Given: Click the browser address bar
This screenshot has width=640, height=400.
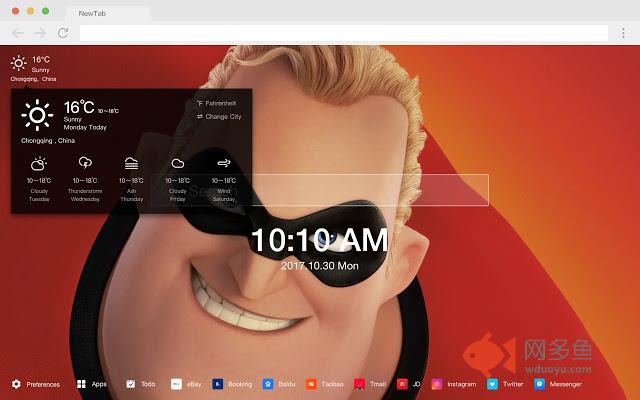Looking at the screenshot, I should (340, 33).
